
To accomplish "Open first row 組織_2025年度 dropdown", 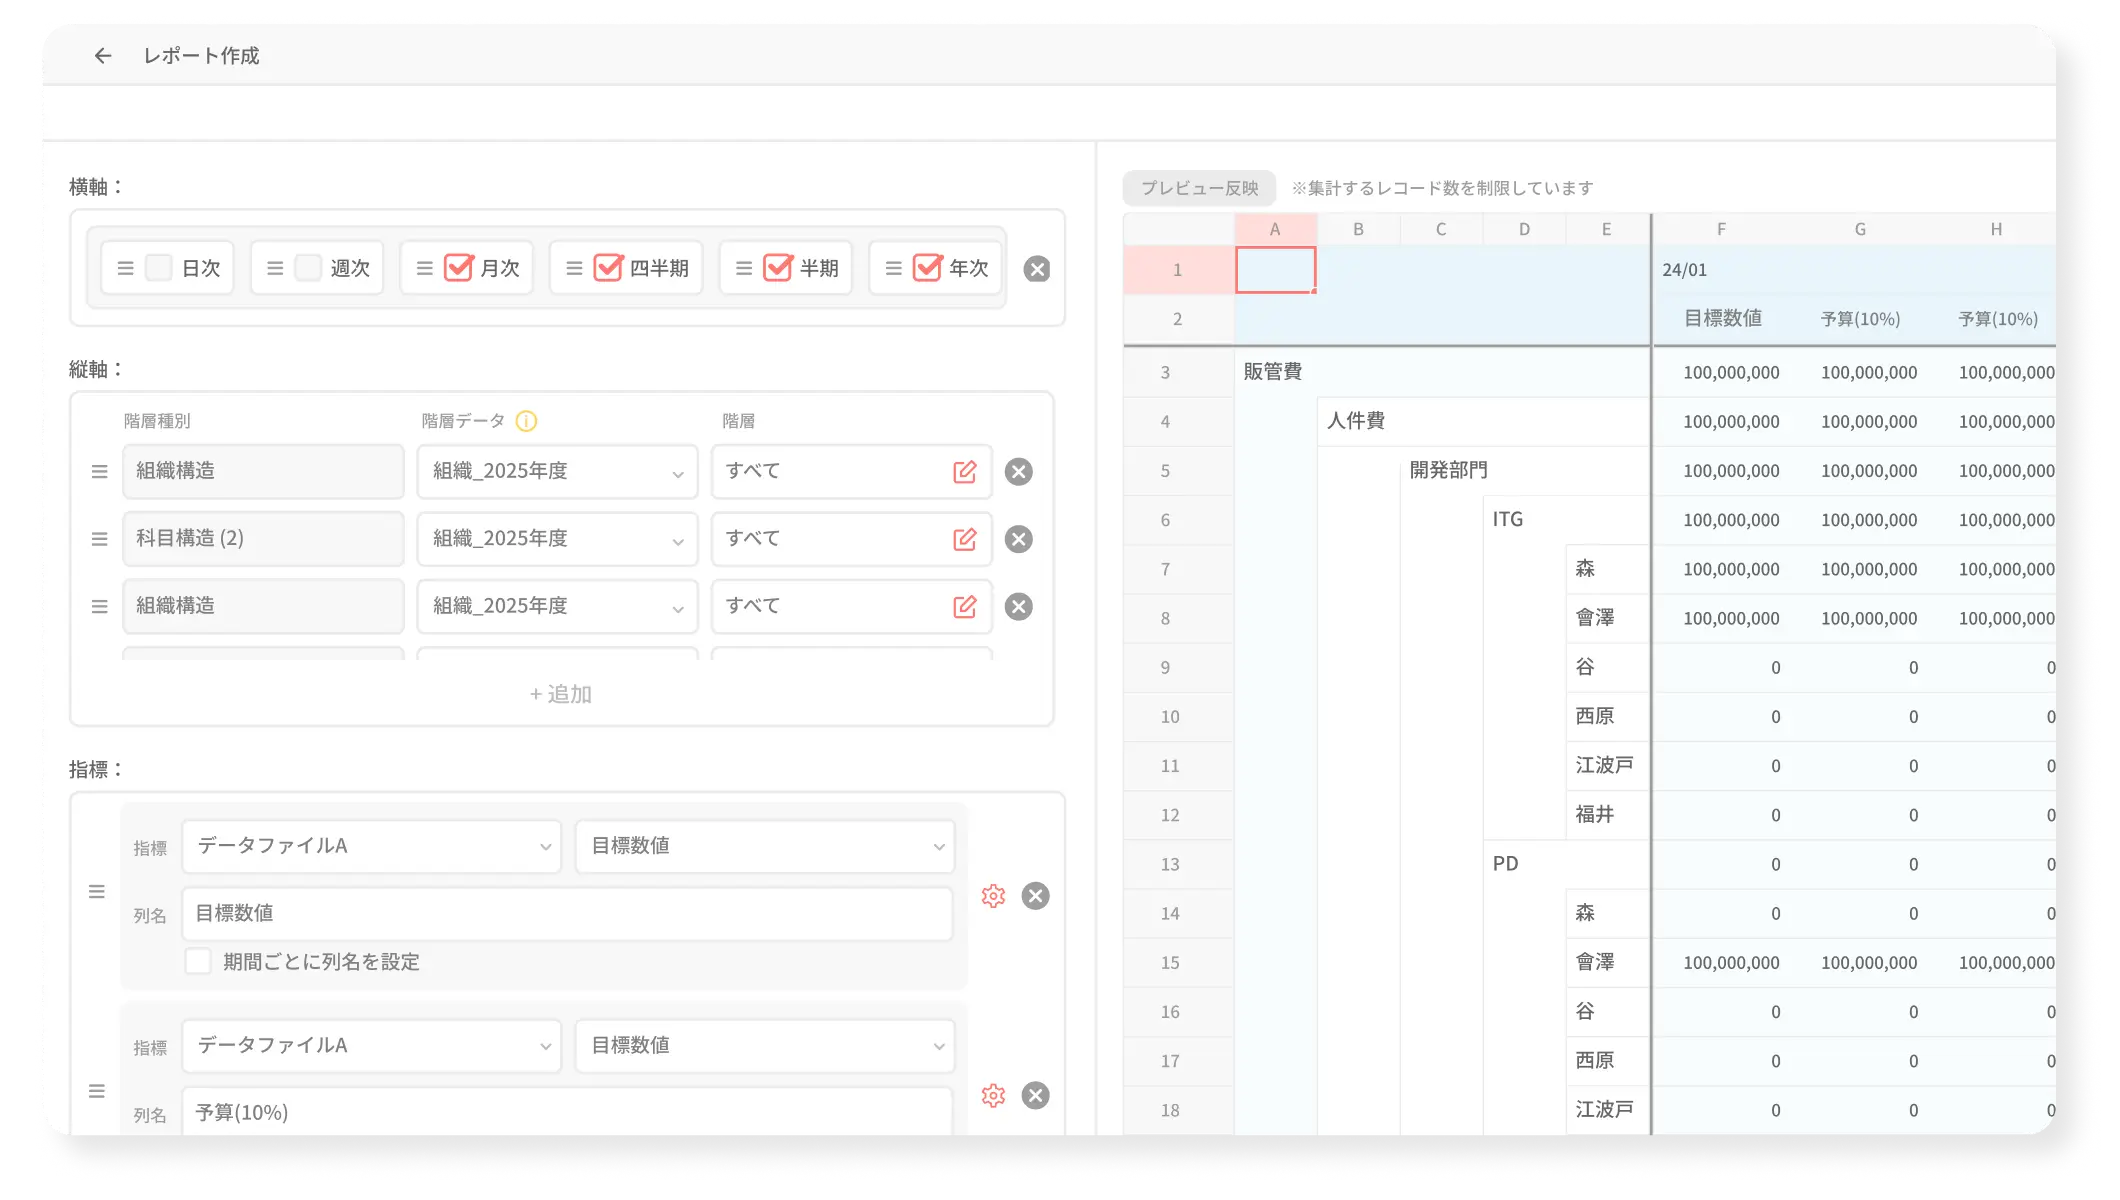I will [x=557, y=472].
